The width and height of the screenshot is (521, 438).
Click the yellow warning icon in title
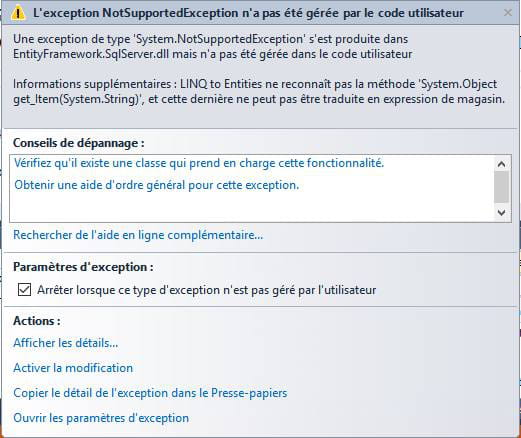18,13
